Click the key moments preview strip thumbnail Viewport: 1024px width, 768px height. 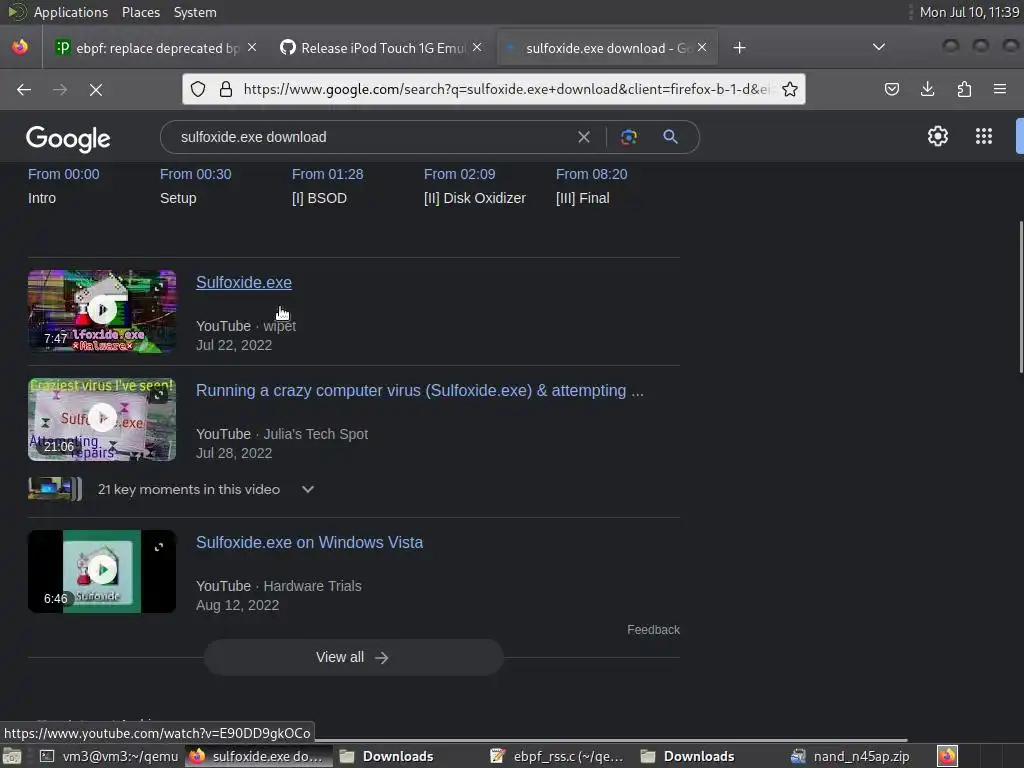(x=55, y=489)
